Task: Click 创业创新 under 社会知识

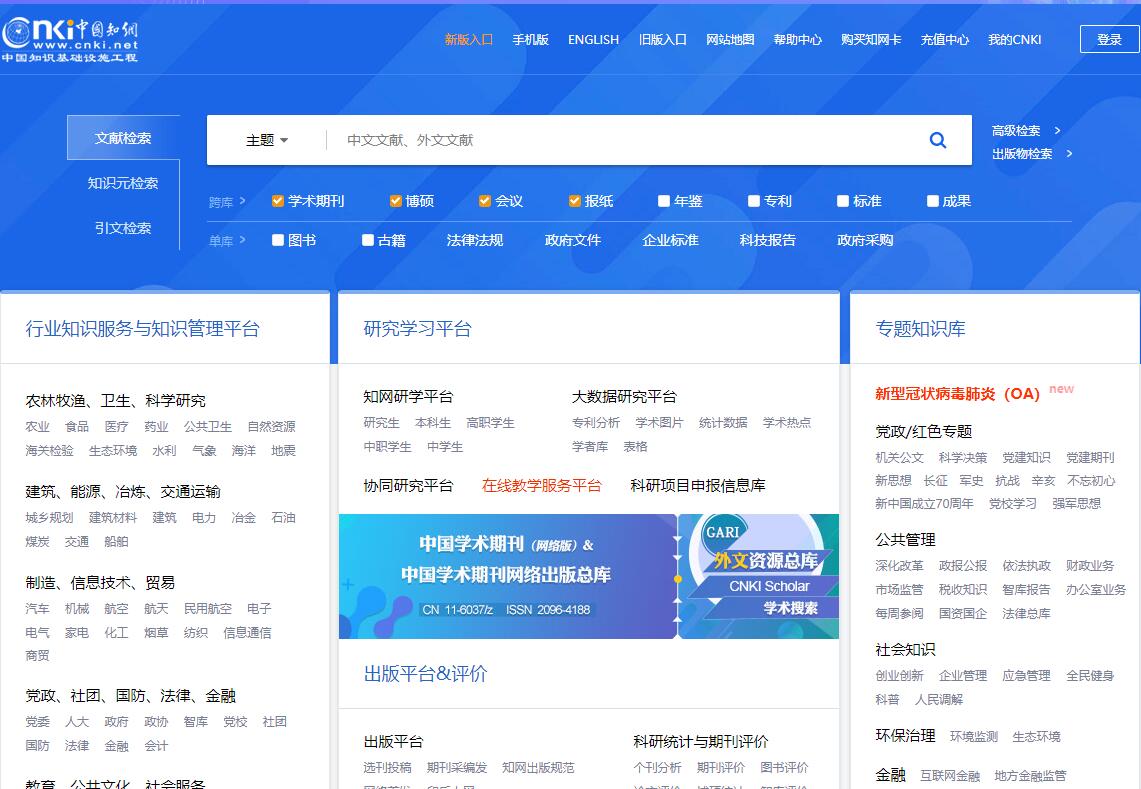Action: pos(899,675)
